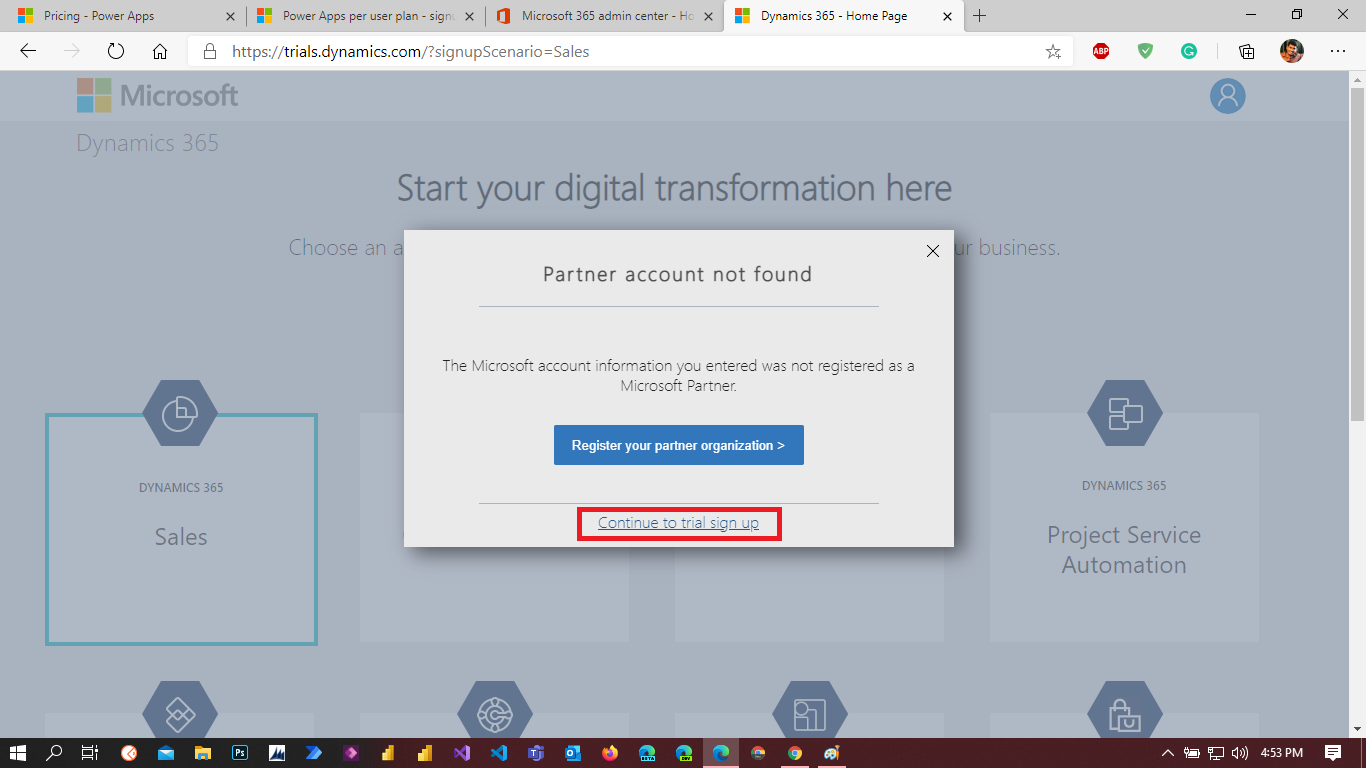Open the green shield AdGuard extension

point(1146,52)
